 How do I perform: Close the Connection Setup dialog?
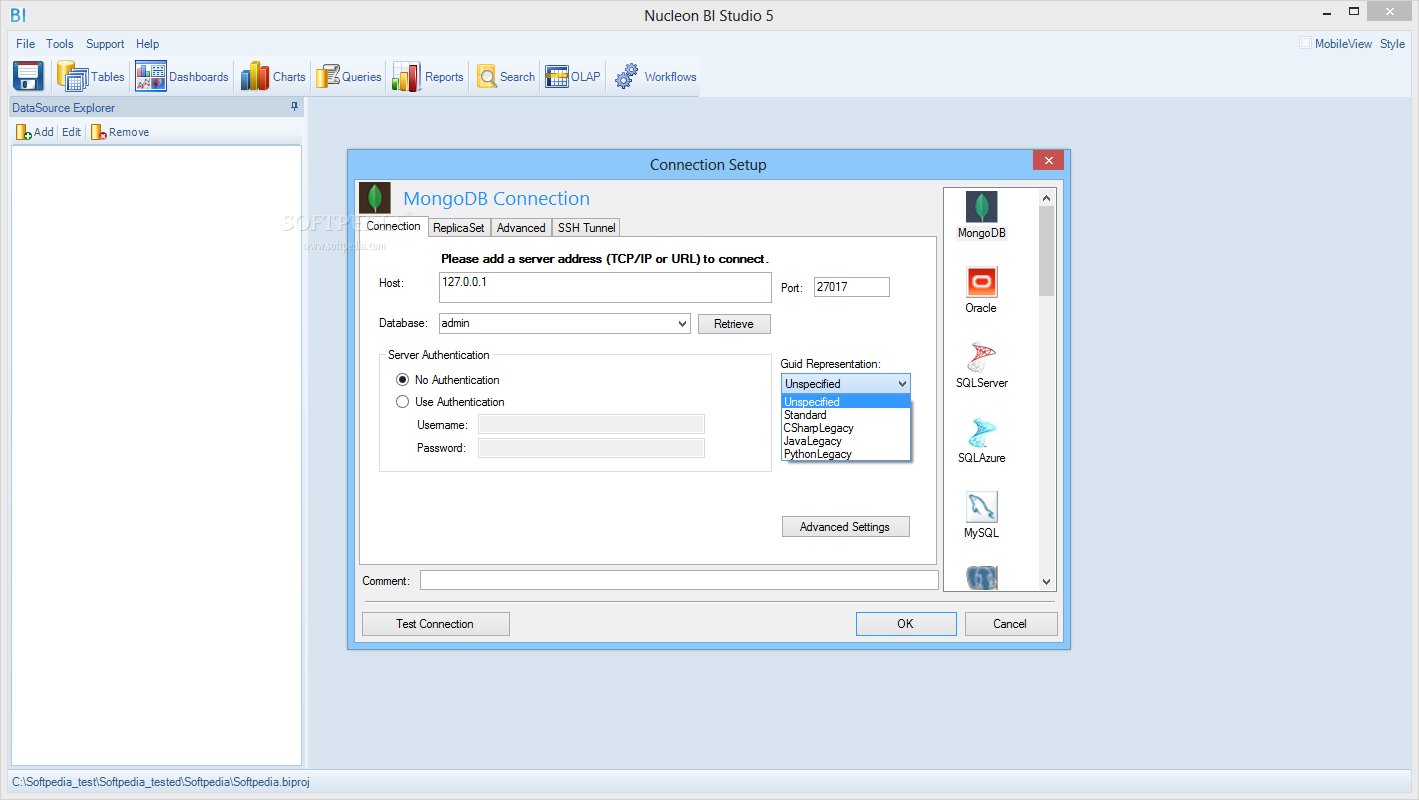1048,161
